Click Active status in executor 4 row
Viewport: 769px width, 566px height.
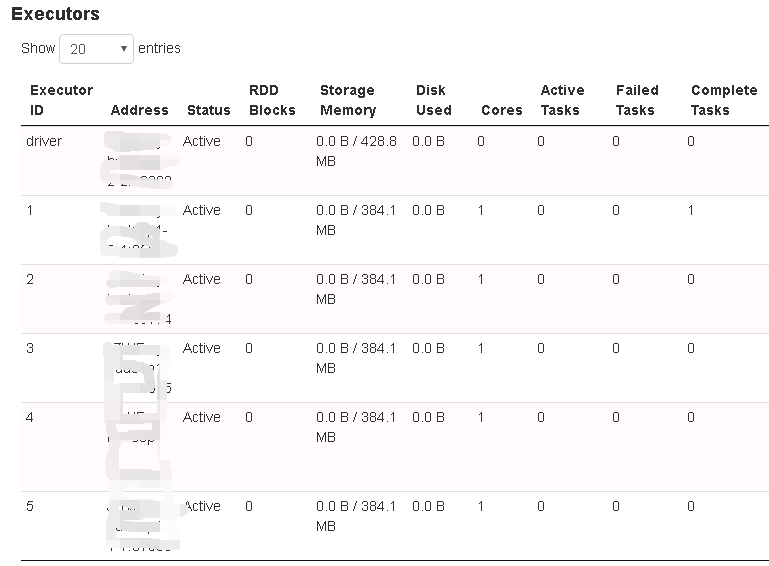point(202,417)
